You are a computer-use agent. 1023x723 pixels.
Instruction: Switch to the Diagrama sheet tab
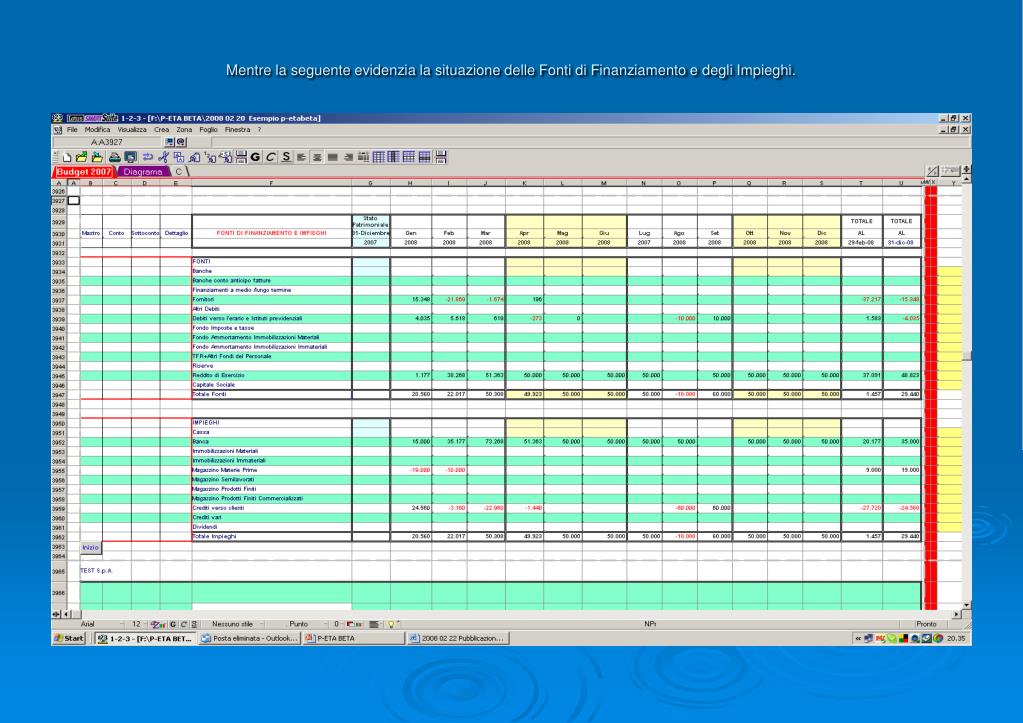pyautogui.click(x=142, y=172)
